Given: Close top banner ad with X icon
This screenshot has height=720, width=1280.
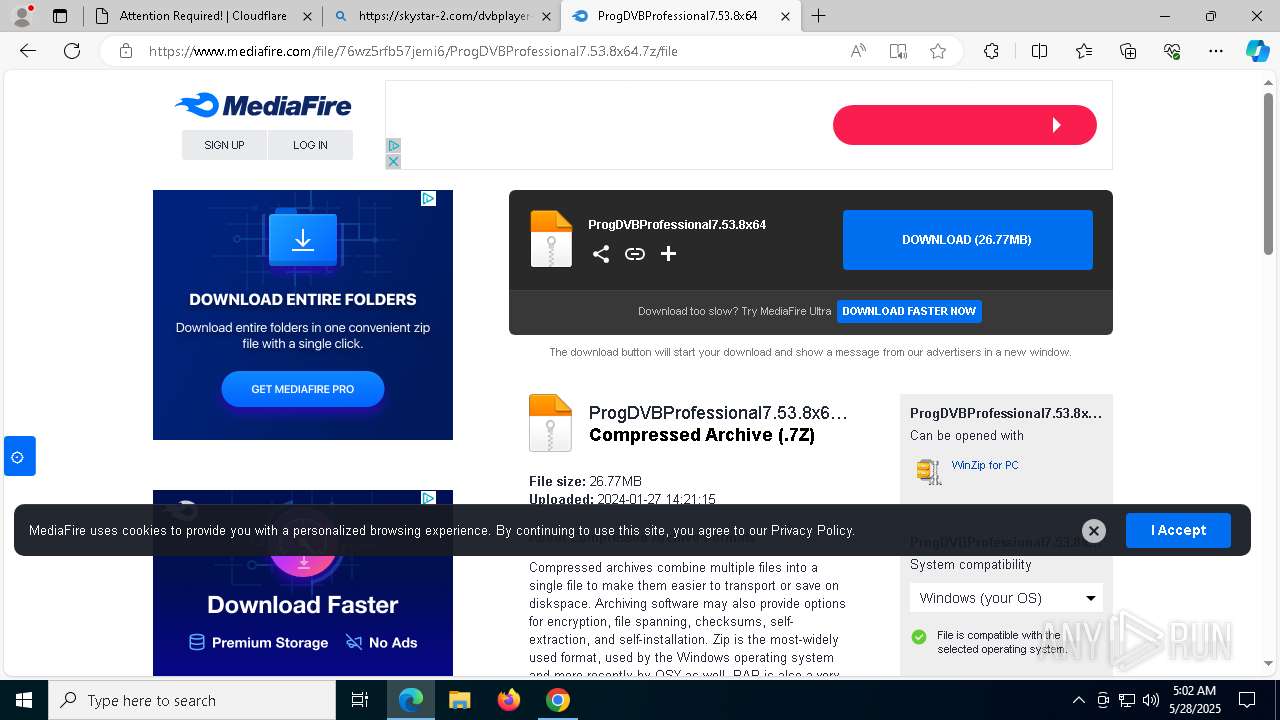Looking at the screenshot, I should pos(393,162).
